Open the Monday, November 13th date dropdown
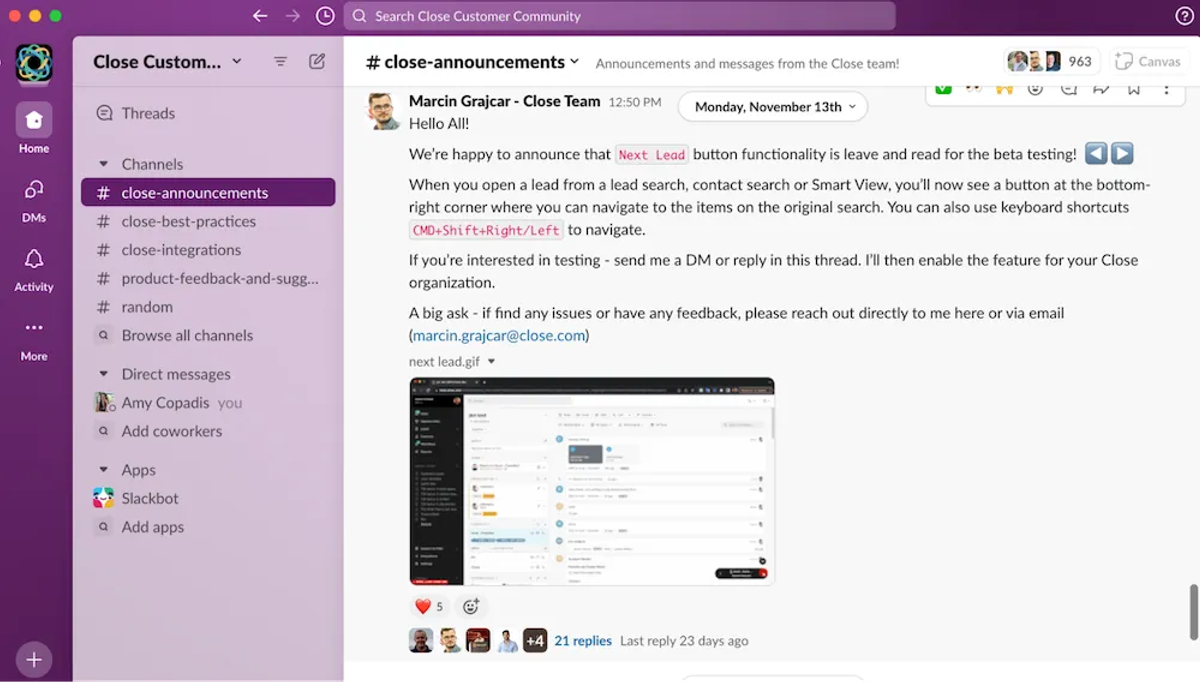The image size is (1200, 682). [x=773, y=107]
